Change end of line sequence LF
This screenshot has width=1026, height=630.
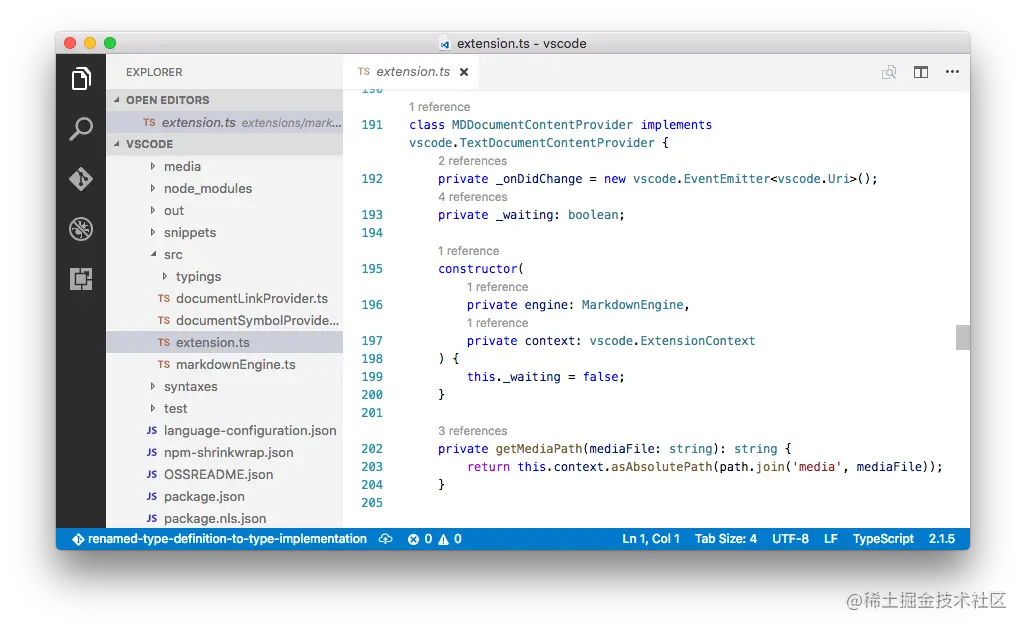pyautogui.click(x=830, y=539)
